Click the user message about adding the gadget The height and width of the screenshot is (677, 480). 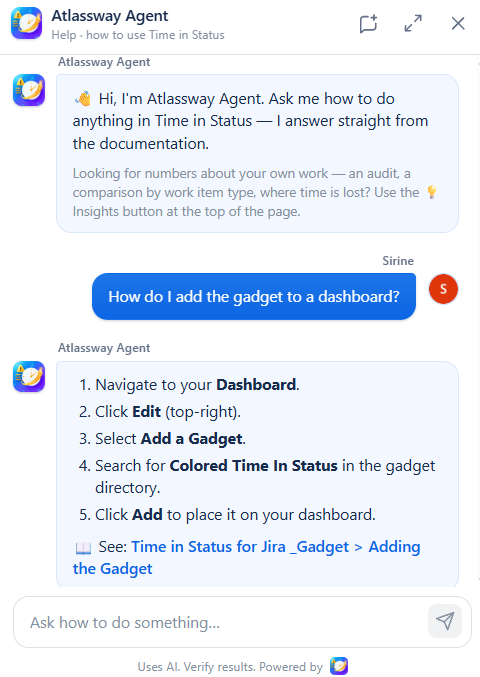[x=254, y=297]
